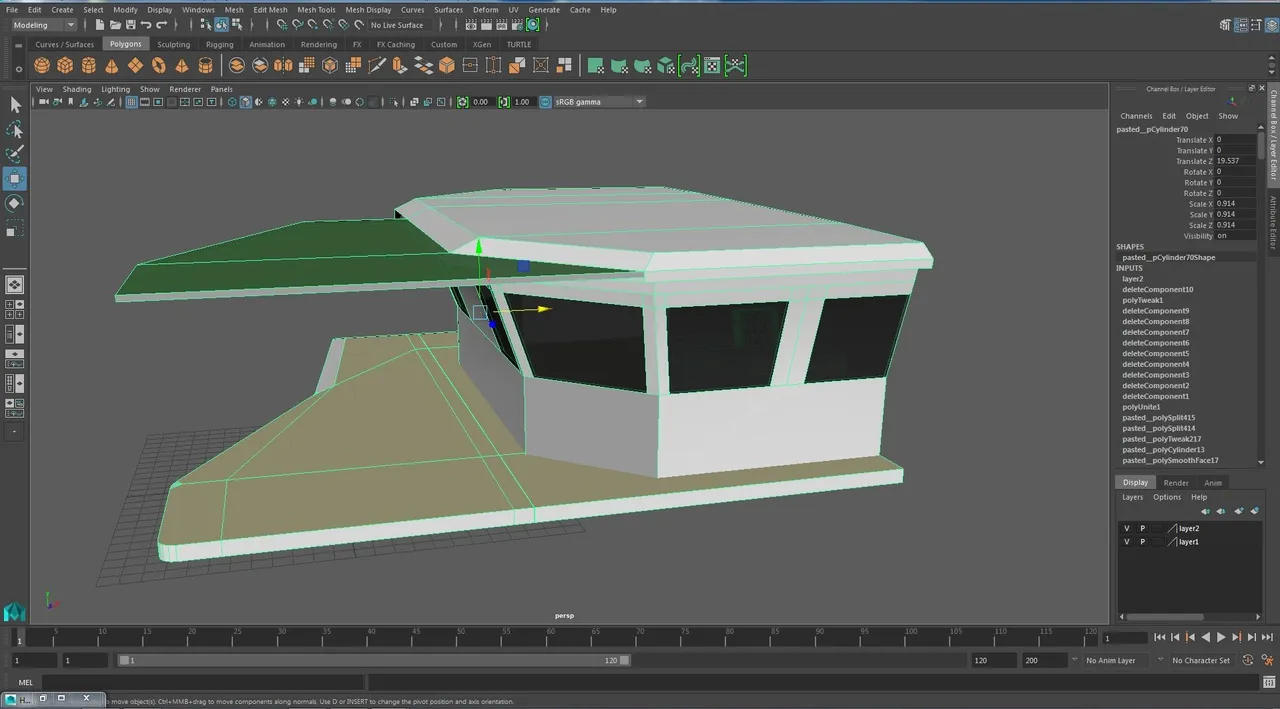Toggle playback P for layer1
The width and height of the screenshot is (1280, 709).
[x=1142, y=541]
